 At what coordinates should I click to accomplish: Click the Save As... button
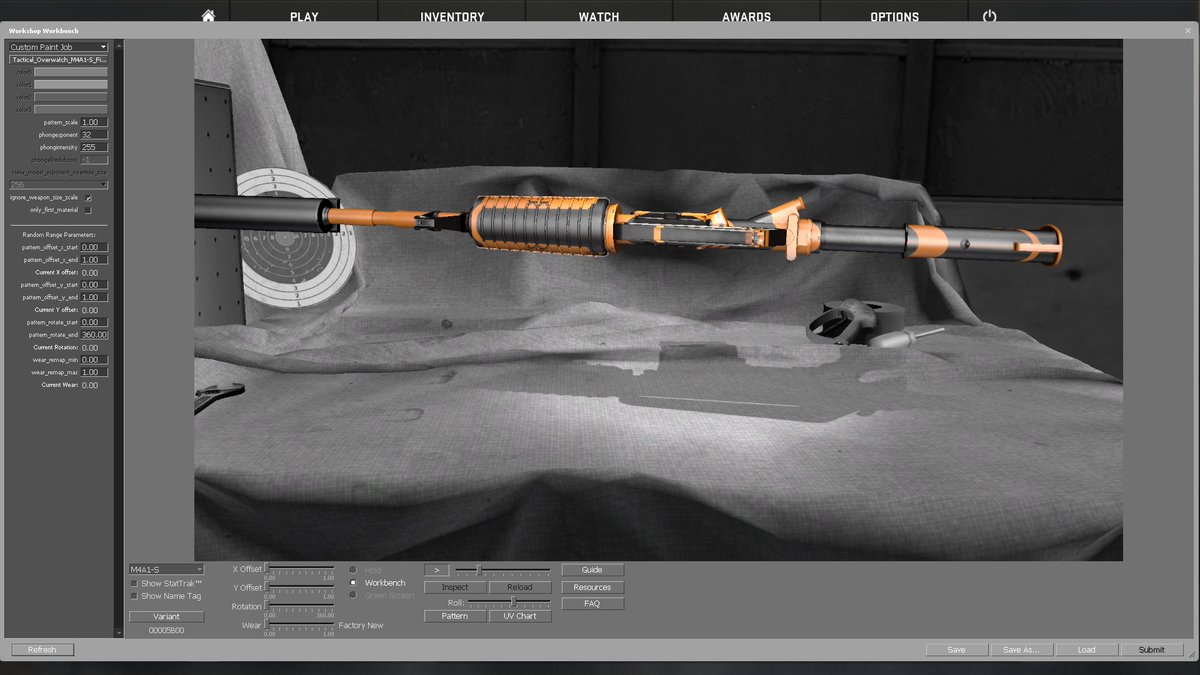1021,650
